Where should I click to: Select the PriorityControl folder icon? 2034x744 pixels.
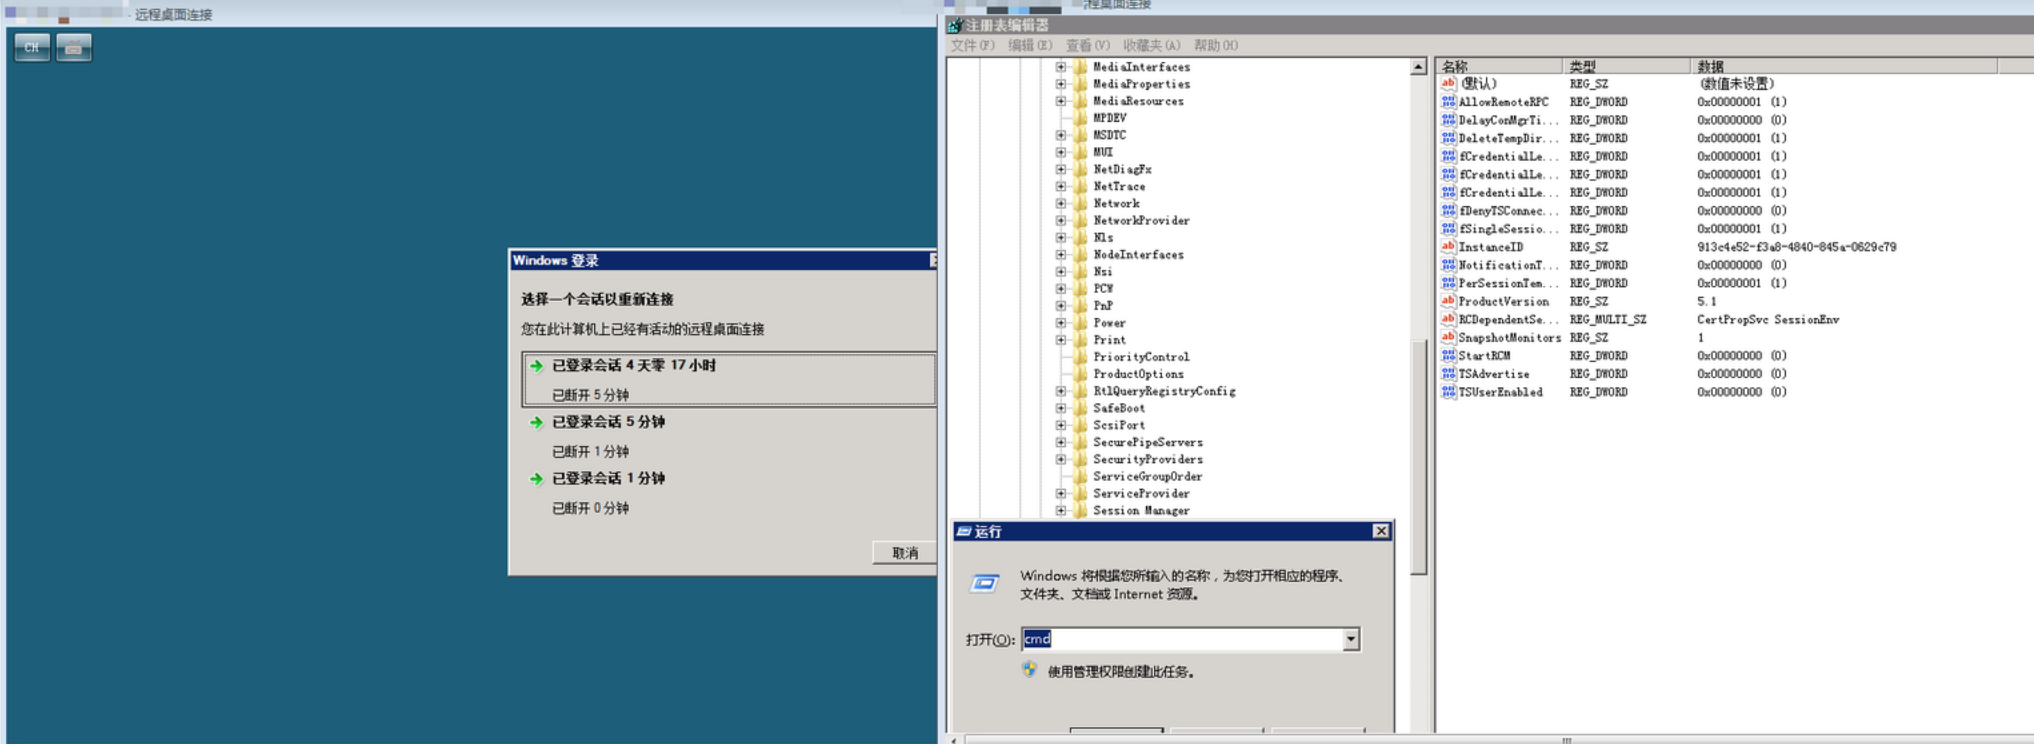point(1080,357)
